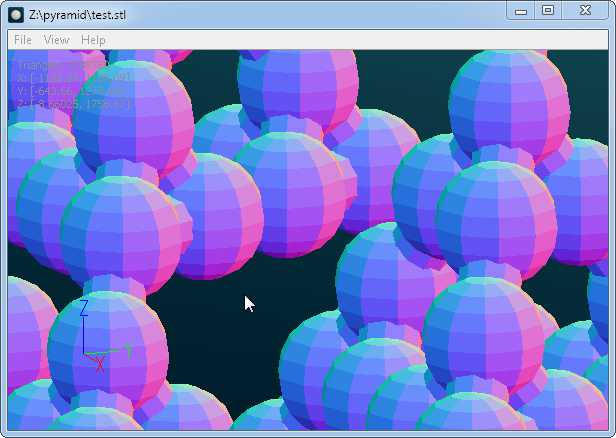616x438 pixels.
Task: Open the File menu
Action: pos(22,40)
